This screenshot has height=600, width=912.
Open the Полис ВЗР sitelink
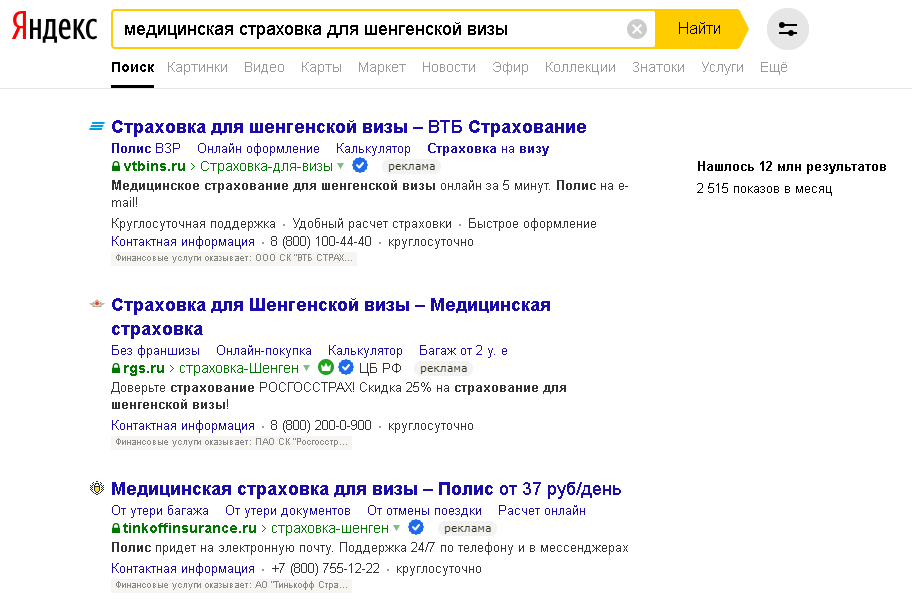(146, 148)
